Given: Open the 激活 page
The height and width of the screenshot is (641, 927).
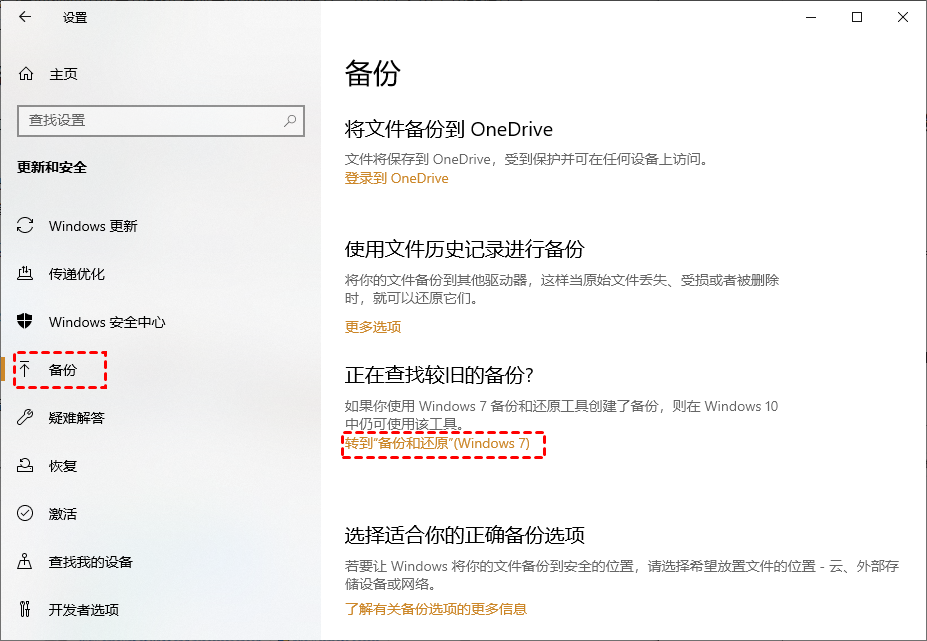Looking at the screenshot, I should (x=63, y=514).
